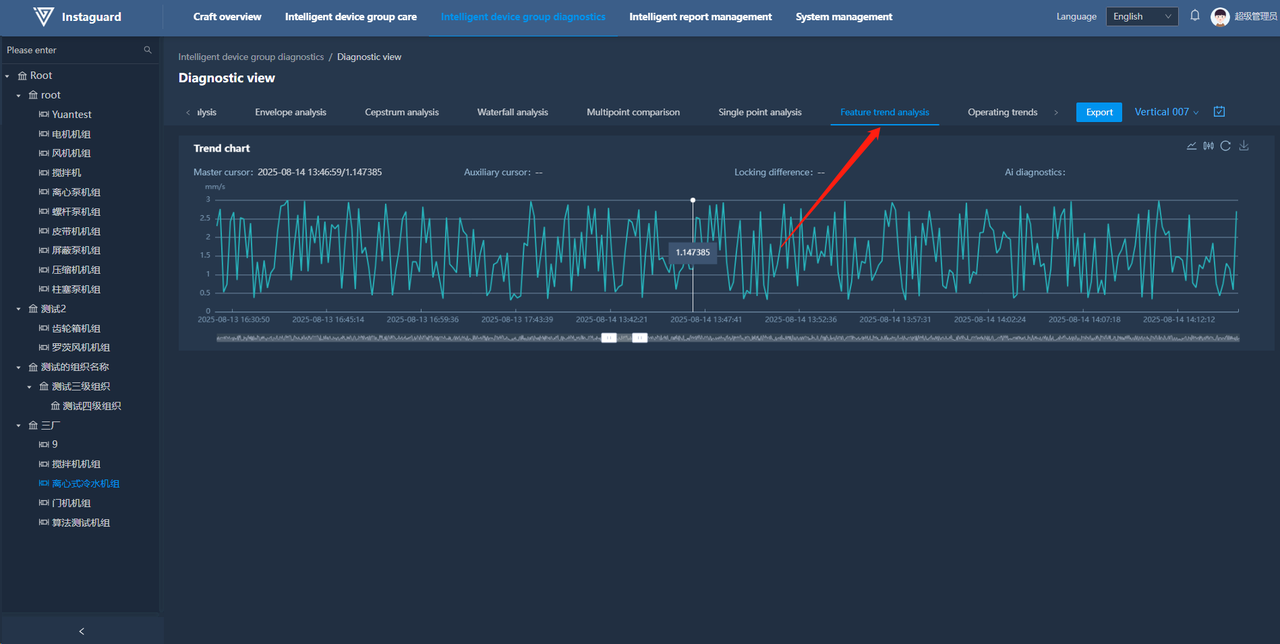Refresh the Trend chart
The image size is (1280, 644).
tap(1225, 146)
